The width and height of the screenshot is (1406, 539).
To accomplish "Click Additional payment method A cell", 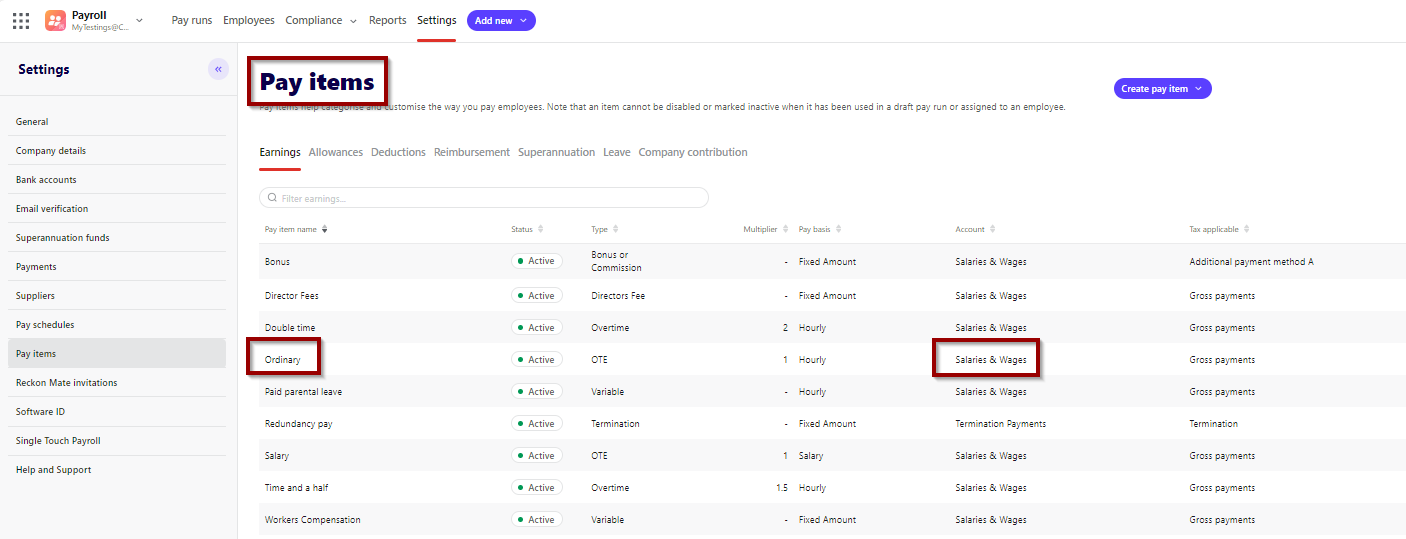I will click(1252, 262).
